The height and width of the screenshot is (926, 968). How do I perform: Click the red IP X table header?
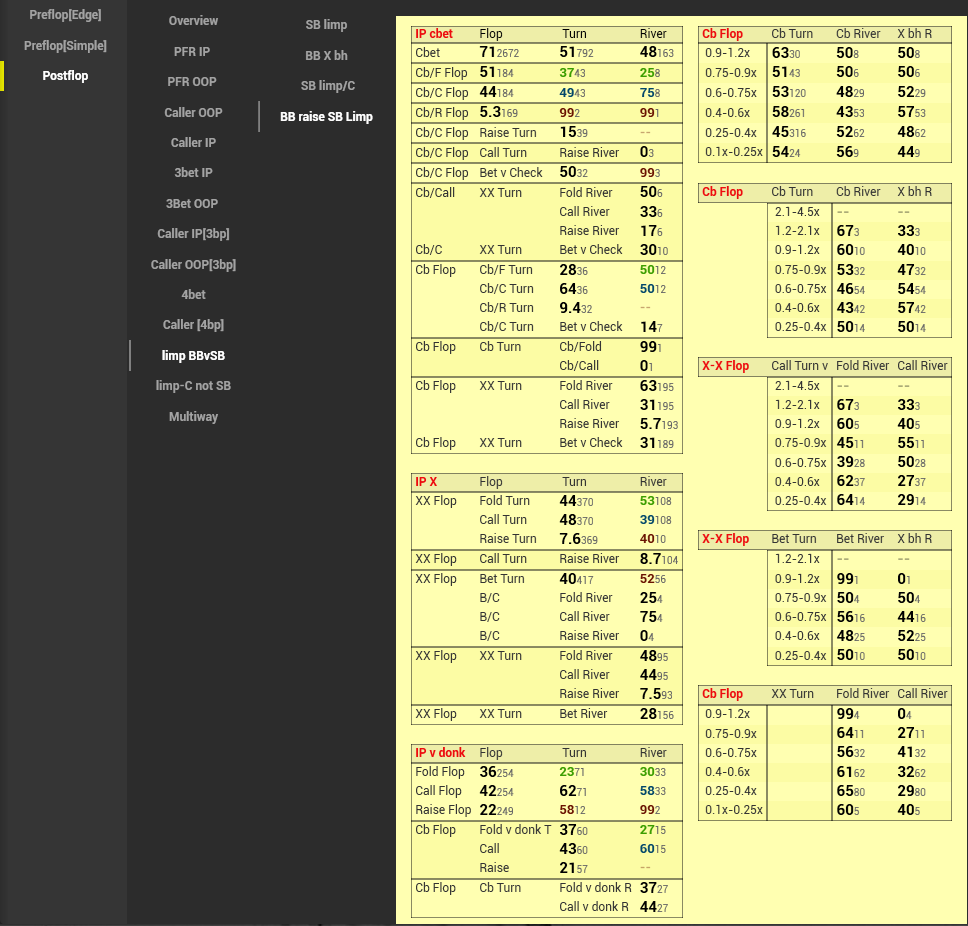(426, 482)
